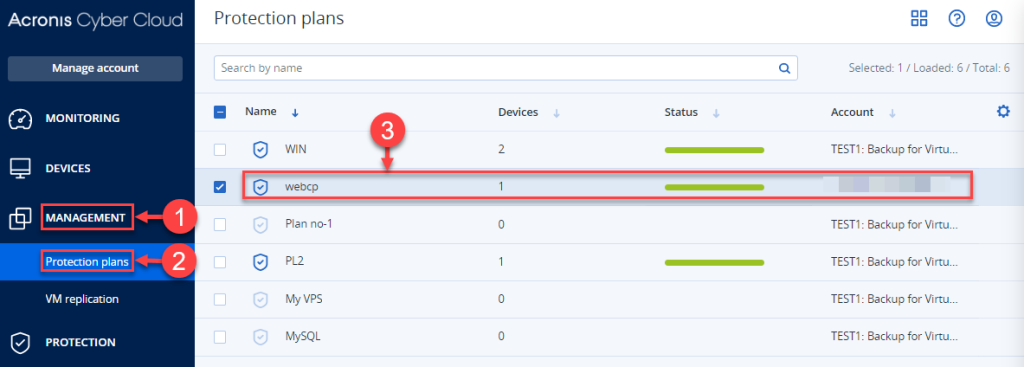The height and width of the screenshot is (367, 1024).
Task: Select the Plan no-1 name
Action: [x=310, y=225]
